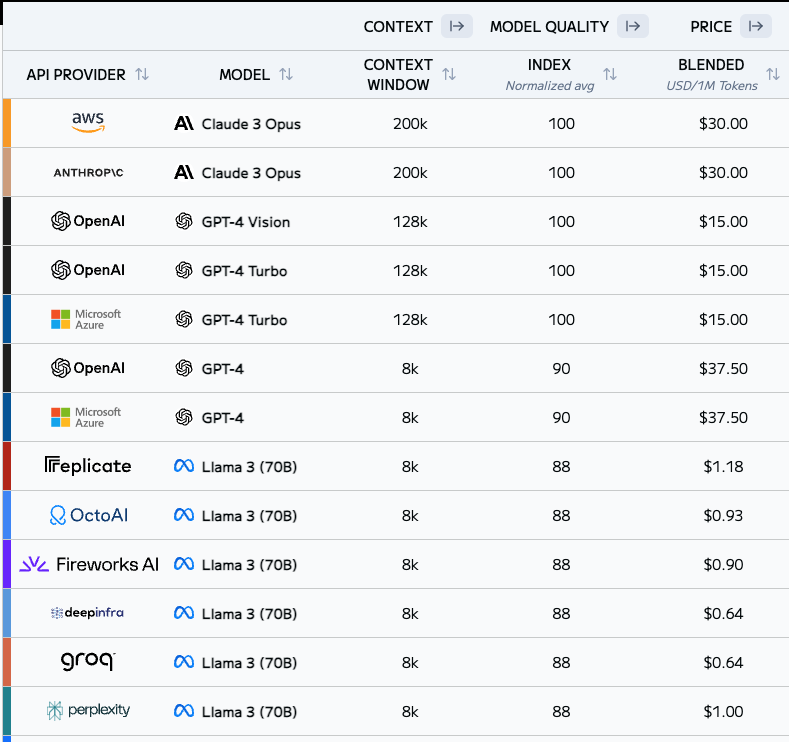This screenshot has height=742, width=789.
Task: Sort by CONTEXT WINDOW column arrows
Action: (x=449, y=74)
